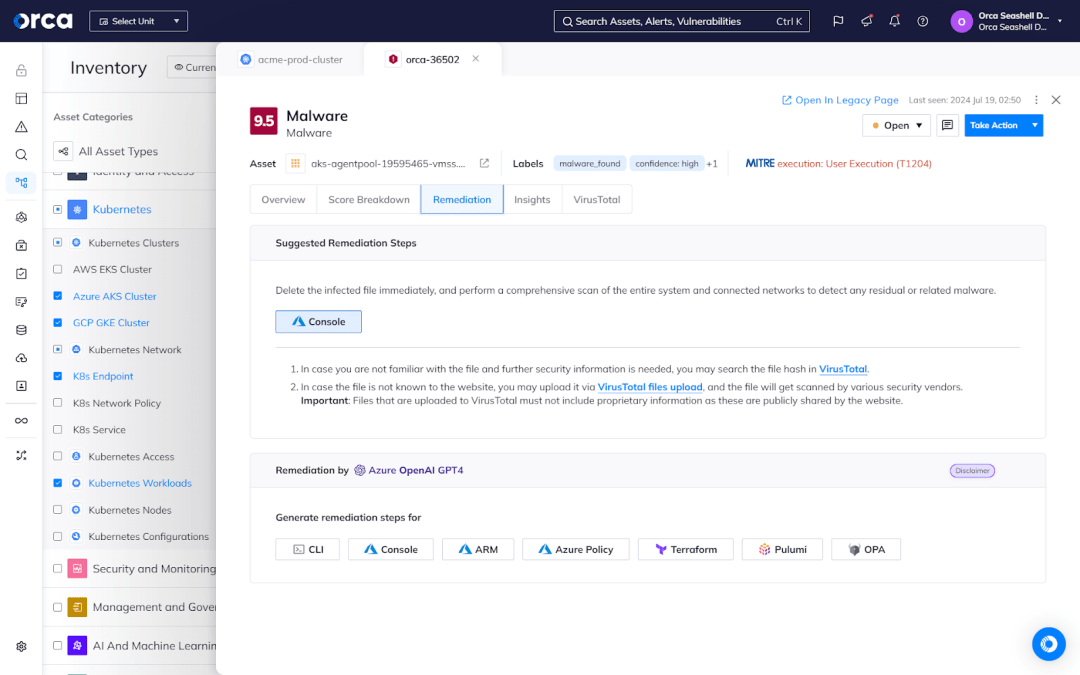Open the database icon in left sidebar
The width and height of the screenshot is (1080, 675).
[x=21, y=330]
